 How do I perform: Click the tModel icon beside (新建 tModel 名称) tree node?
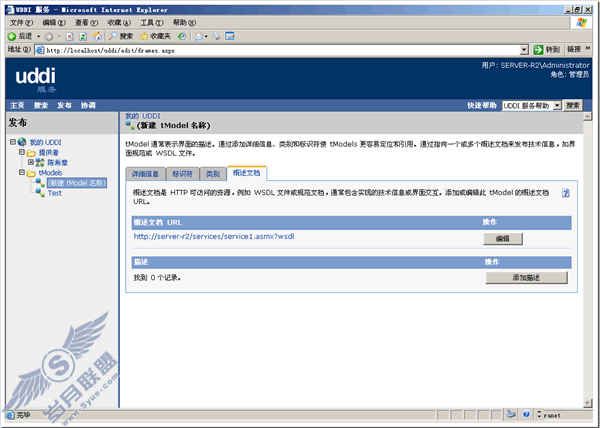click(x=40, y=182)
